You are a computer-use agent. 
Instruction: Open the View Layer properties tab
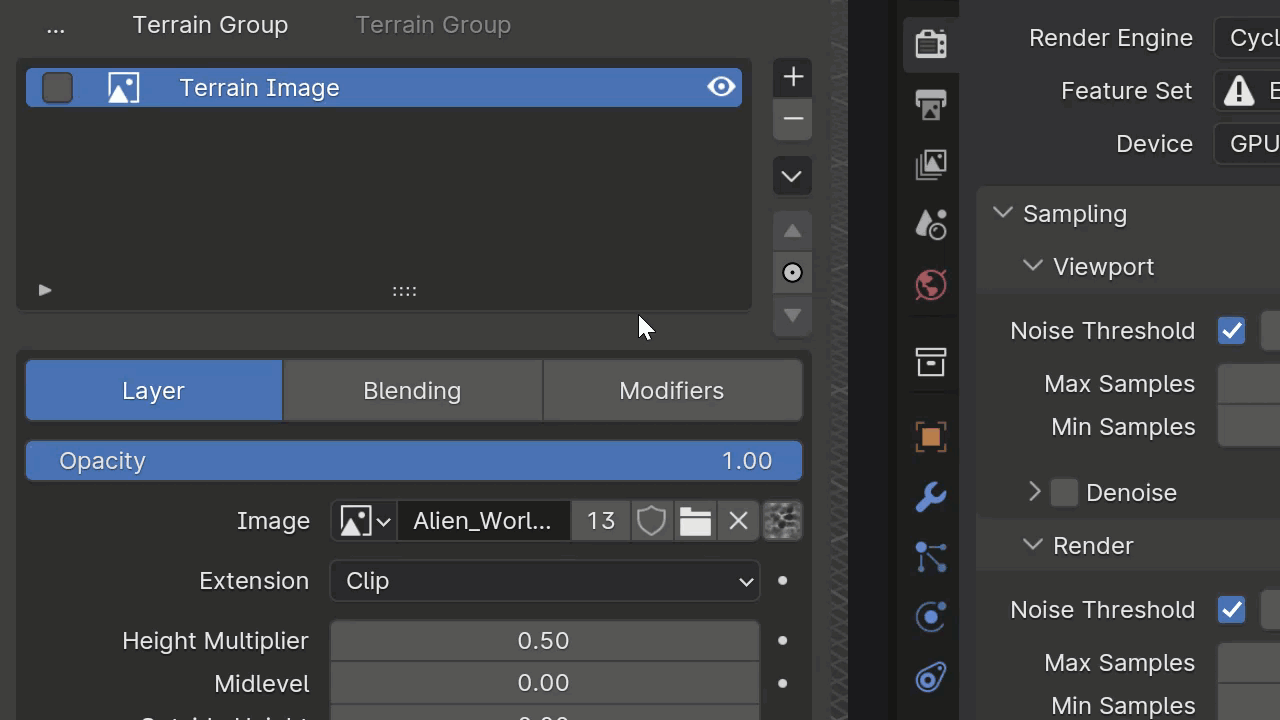pos(931,164)
